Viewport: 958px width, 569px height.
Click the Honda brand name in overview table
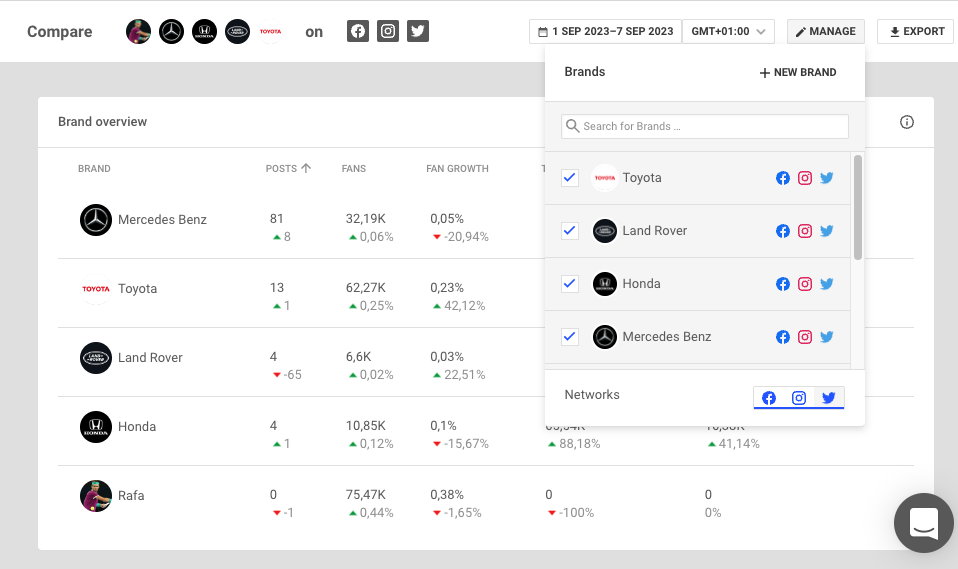tap(137, 427)
